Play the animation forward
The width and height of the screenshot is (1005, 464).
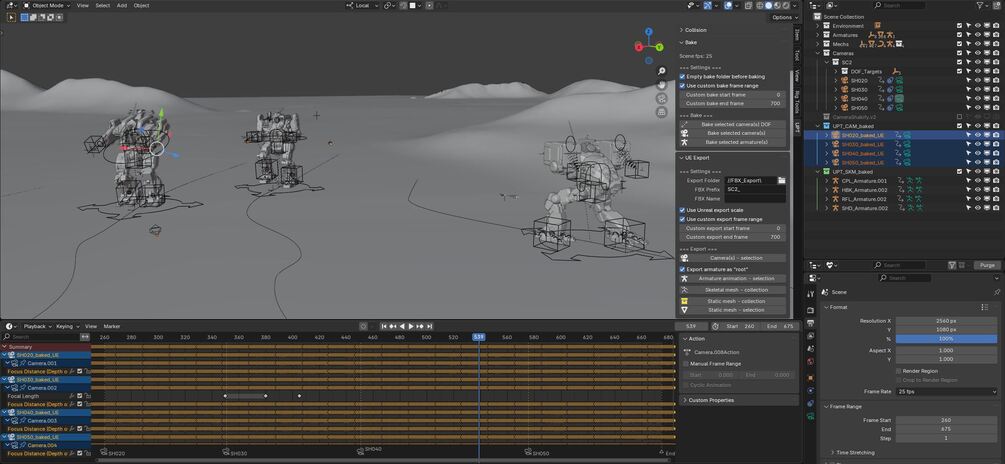(411, 326)
